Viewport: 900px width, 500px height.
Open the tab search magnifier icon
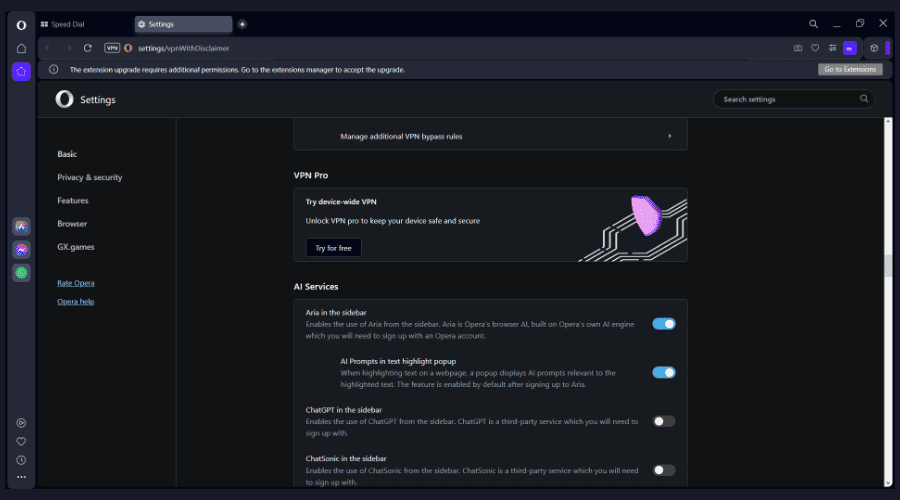813,24
